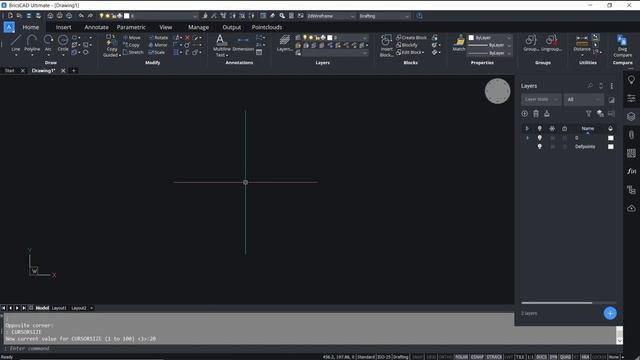
Task: Toggle DUCS in status bar
Action: (x=541, y=357)
